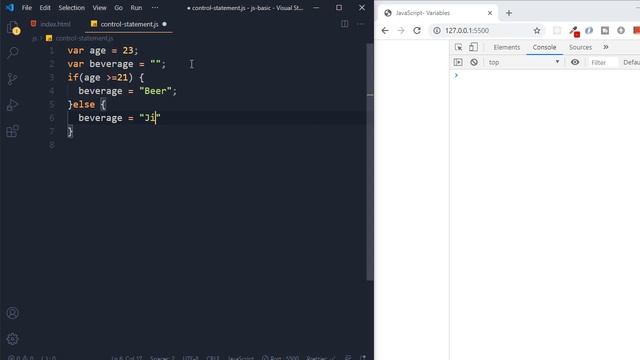This screenshot has height=360, width=640.
Task: Click the Prettier status bar item
Action: [321, 357]
